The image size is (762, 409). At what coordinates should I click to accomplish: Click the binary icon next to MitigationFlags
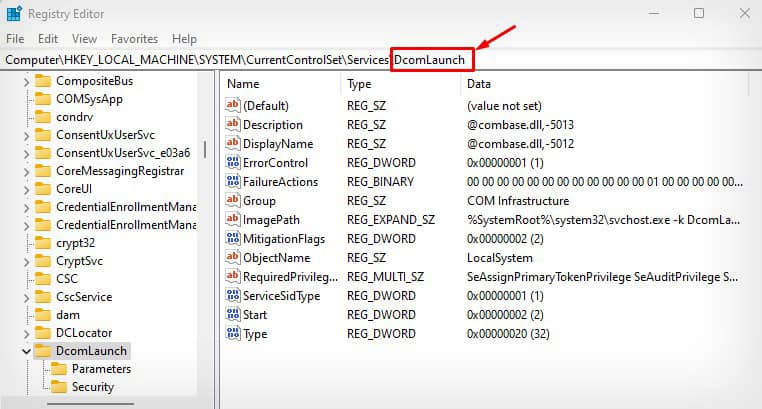click(233, 239)
